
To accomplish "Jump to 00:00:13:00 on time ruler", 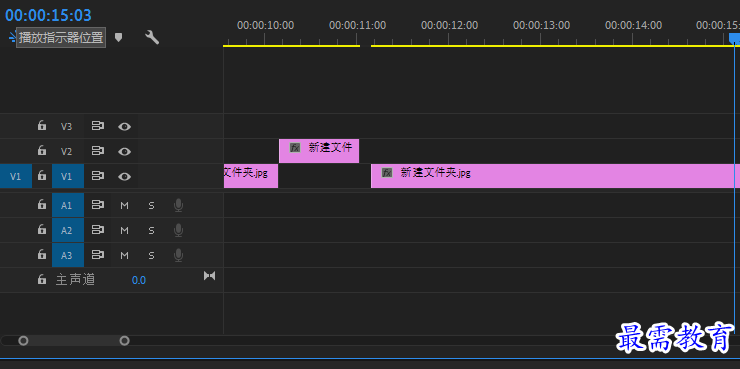I will (x=541, y=25).
